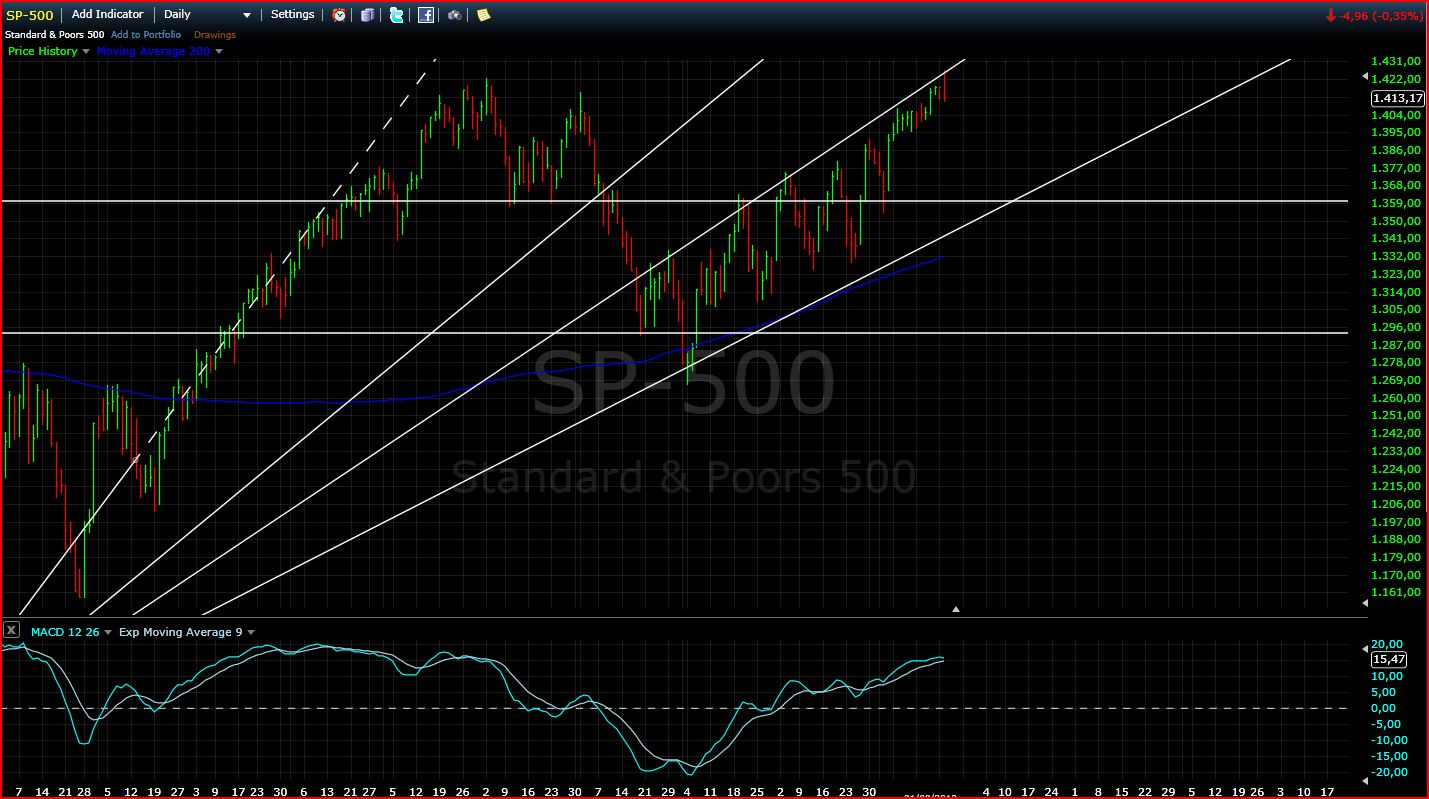Screen dimensions: 1429x799
Task: Click the small arrow beside price 1.422,00
Action: coord(1366,76)
